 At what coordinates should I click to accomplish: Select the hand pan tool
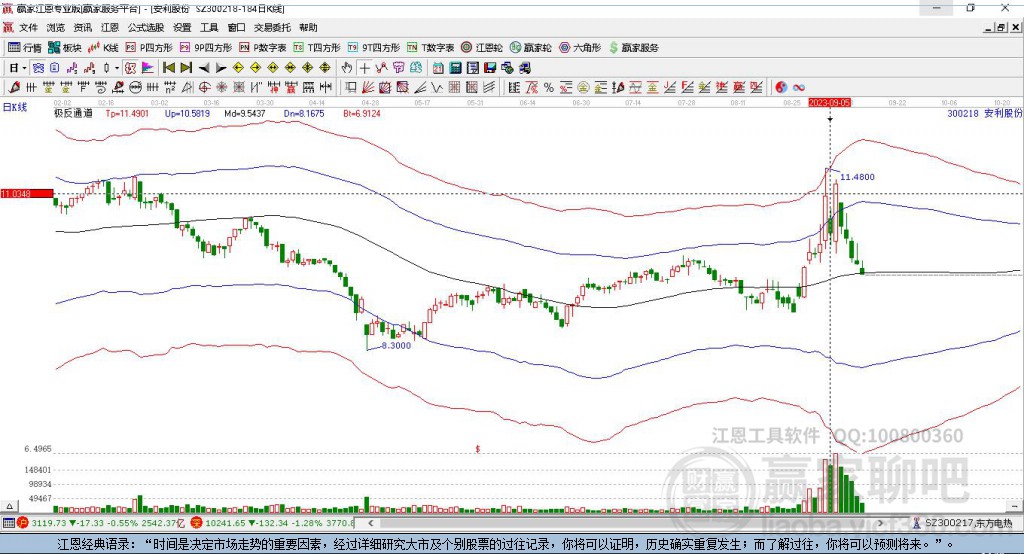tap(347, 68)
